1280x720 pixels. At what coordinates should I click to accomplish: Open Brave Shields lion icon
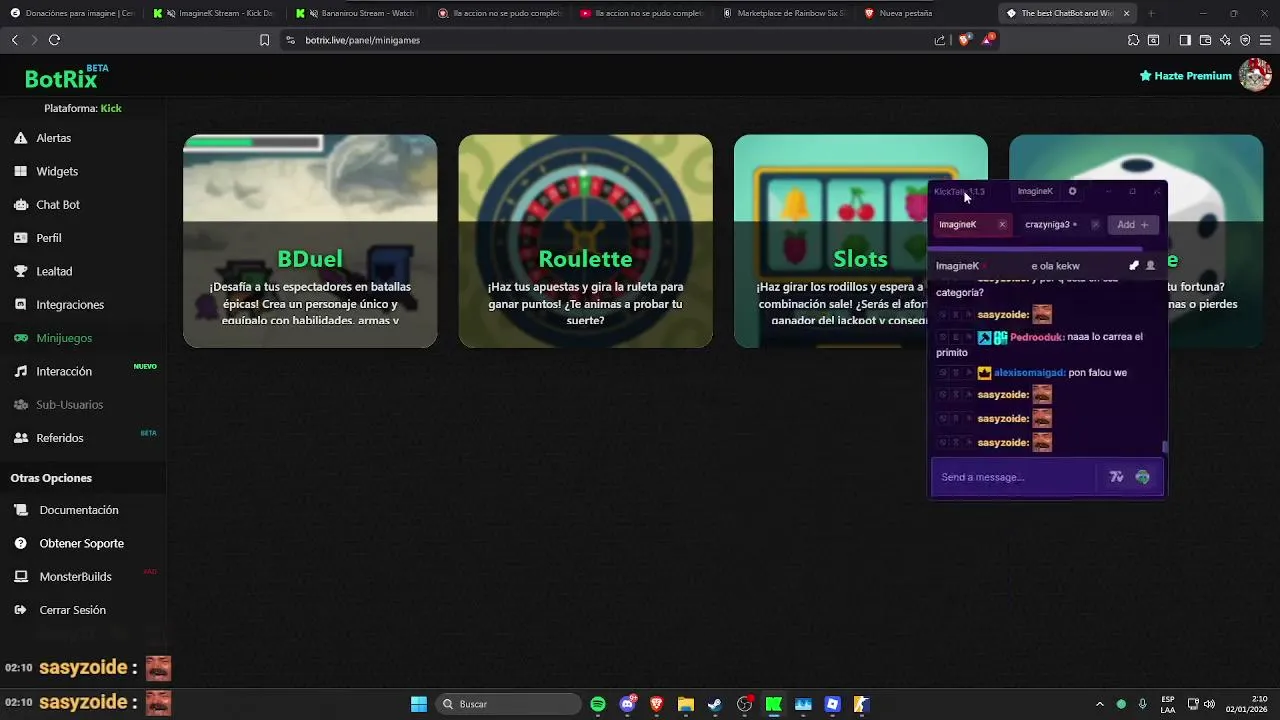(x=964, y=40)
